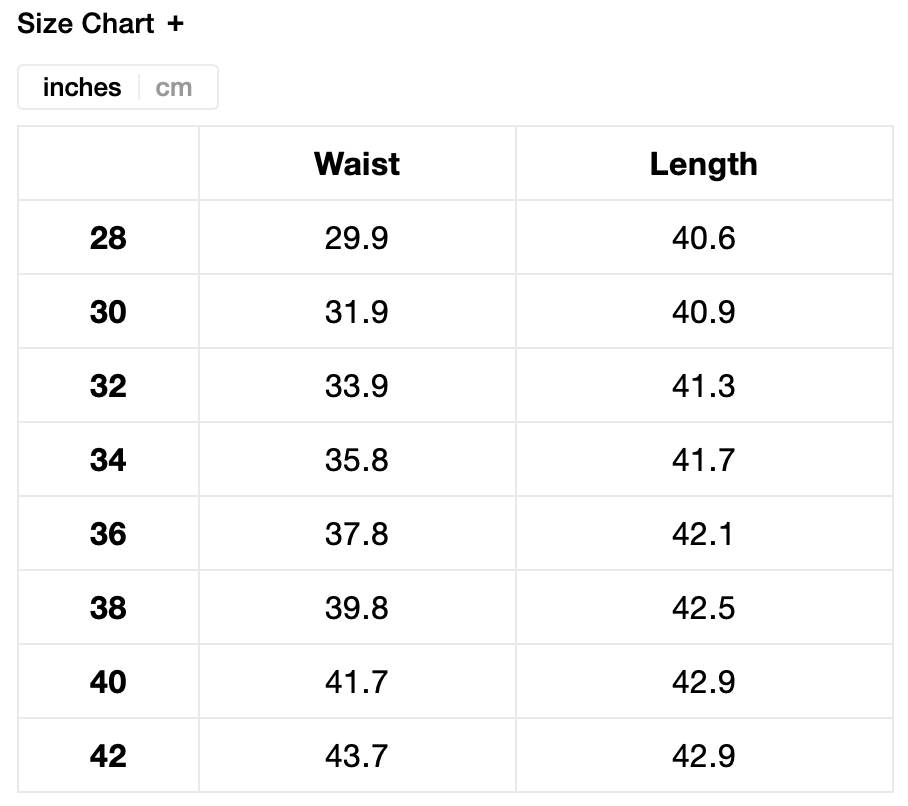Switch units to cm
The image size is (908, 806).
pyautogui.click(x=174, y=88)
